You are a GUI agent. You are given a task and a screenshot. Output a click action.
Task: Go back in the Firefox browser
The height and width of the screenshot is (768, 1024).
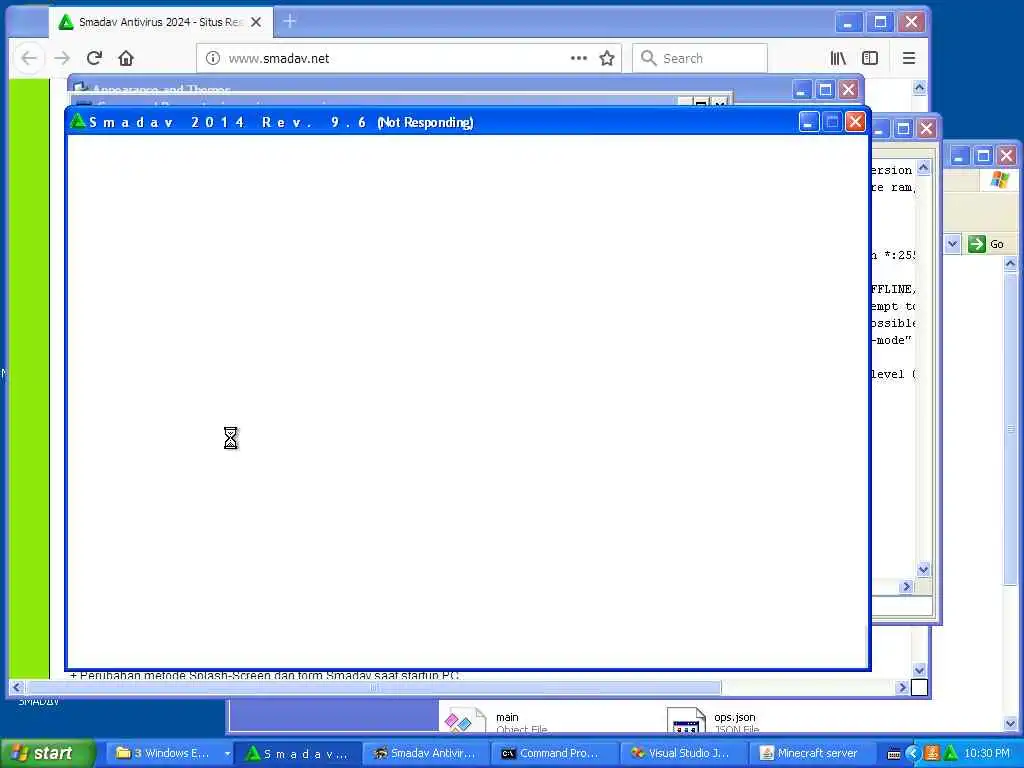tap(29, 58)
